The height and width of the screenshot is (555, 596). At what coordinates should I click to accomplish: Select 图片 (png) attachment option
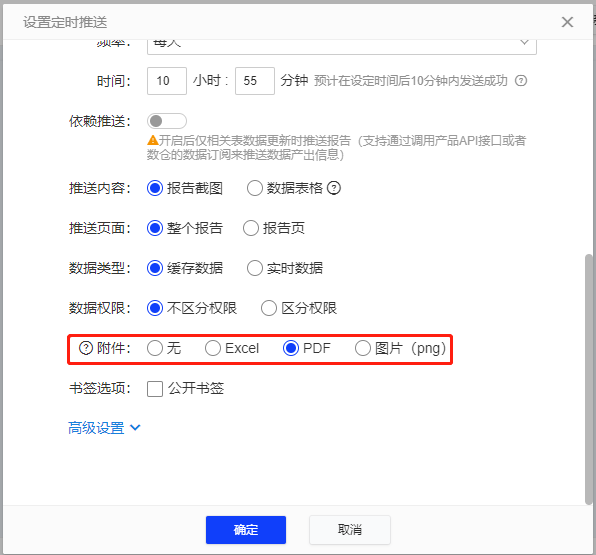(x=363, y=348)
